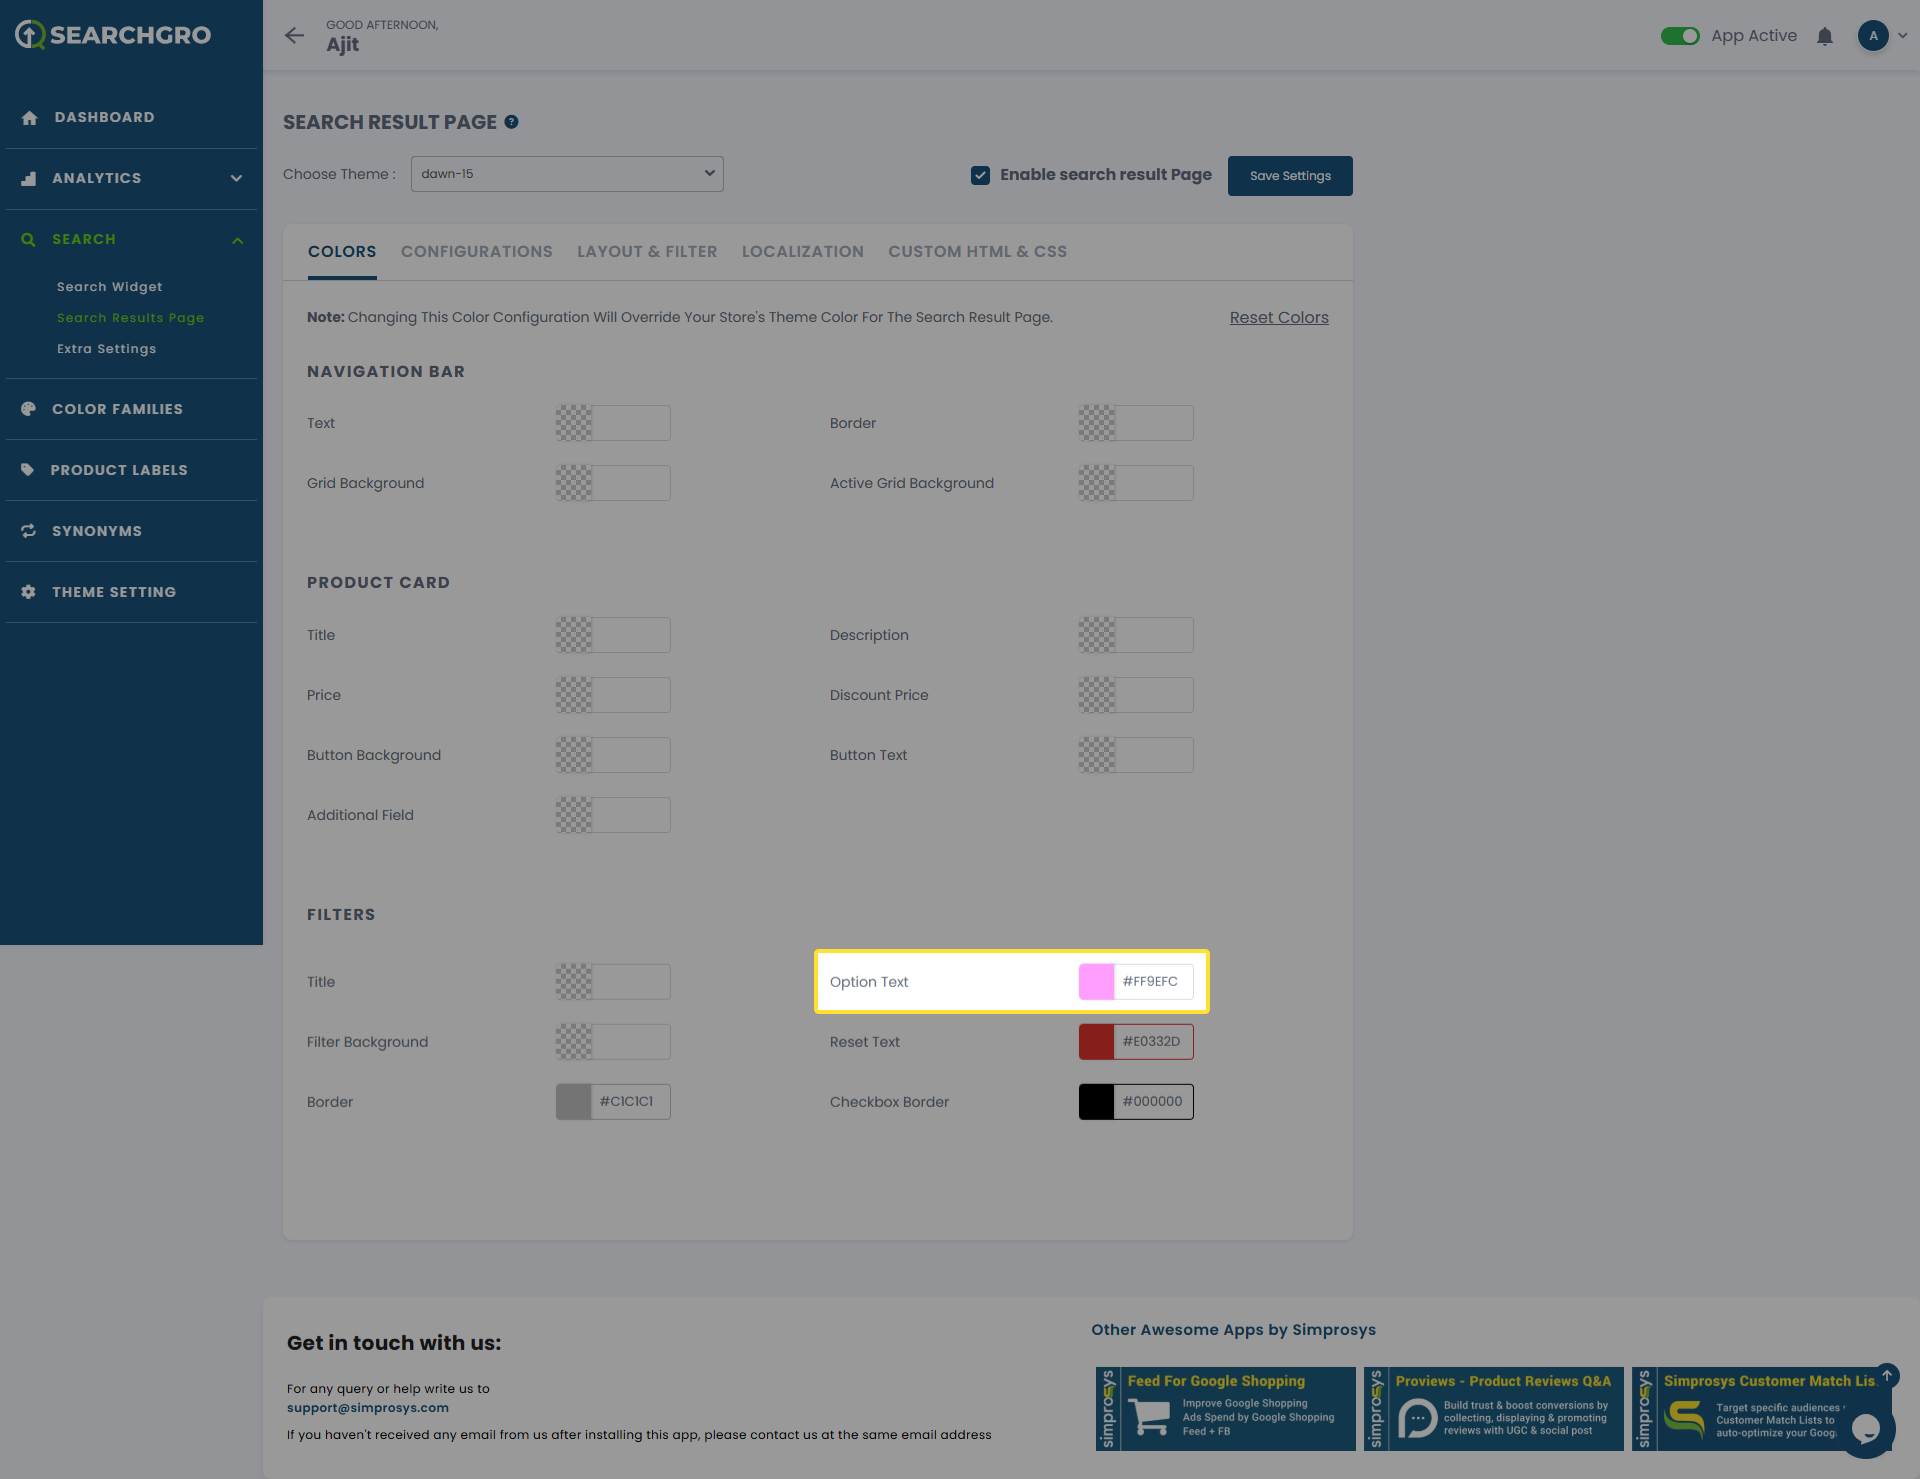Click the Product Labels tag icon

[28, 470]
